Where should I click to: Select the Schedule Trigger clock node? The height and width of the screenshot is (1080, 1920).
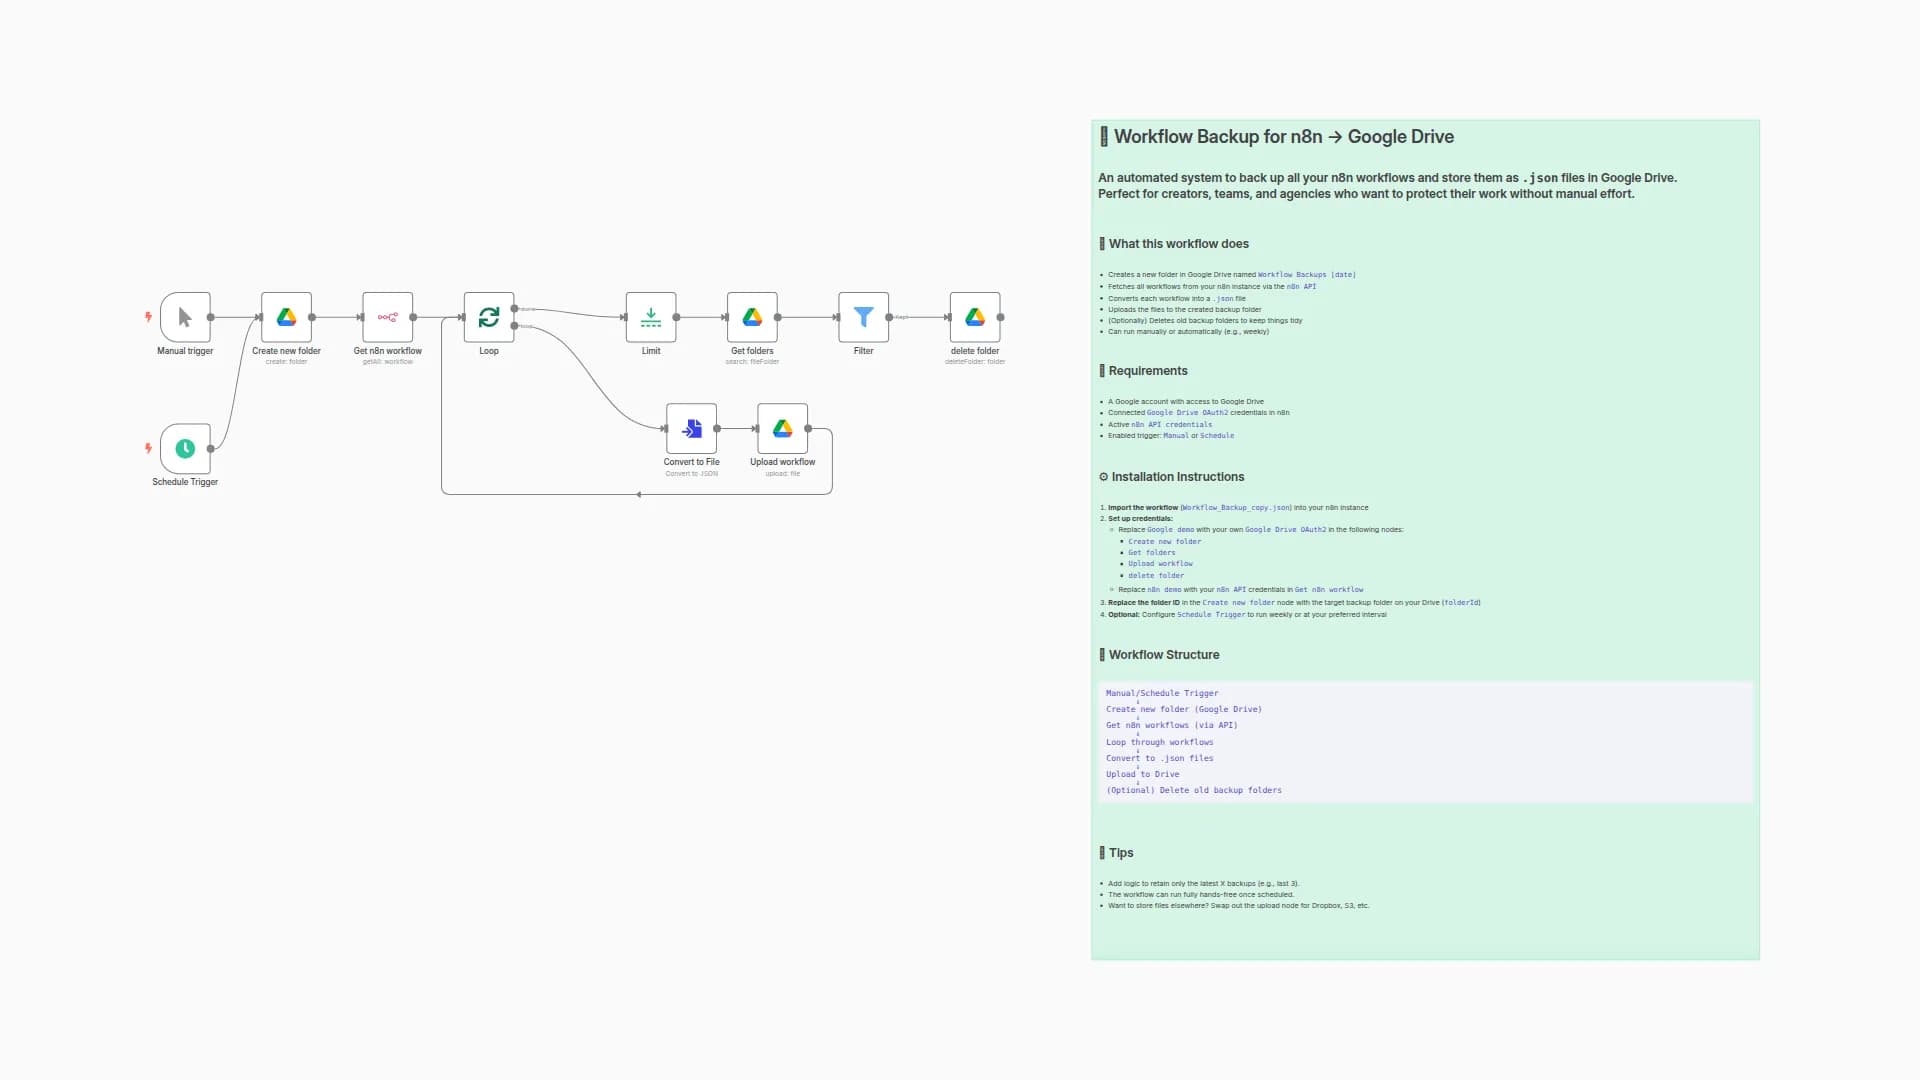tap(185, 448)
